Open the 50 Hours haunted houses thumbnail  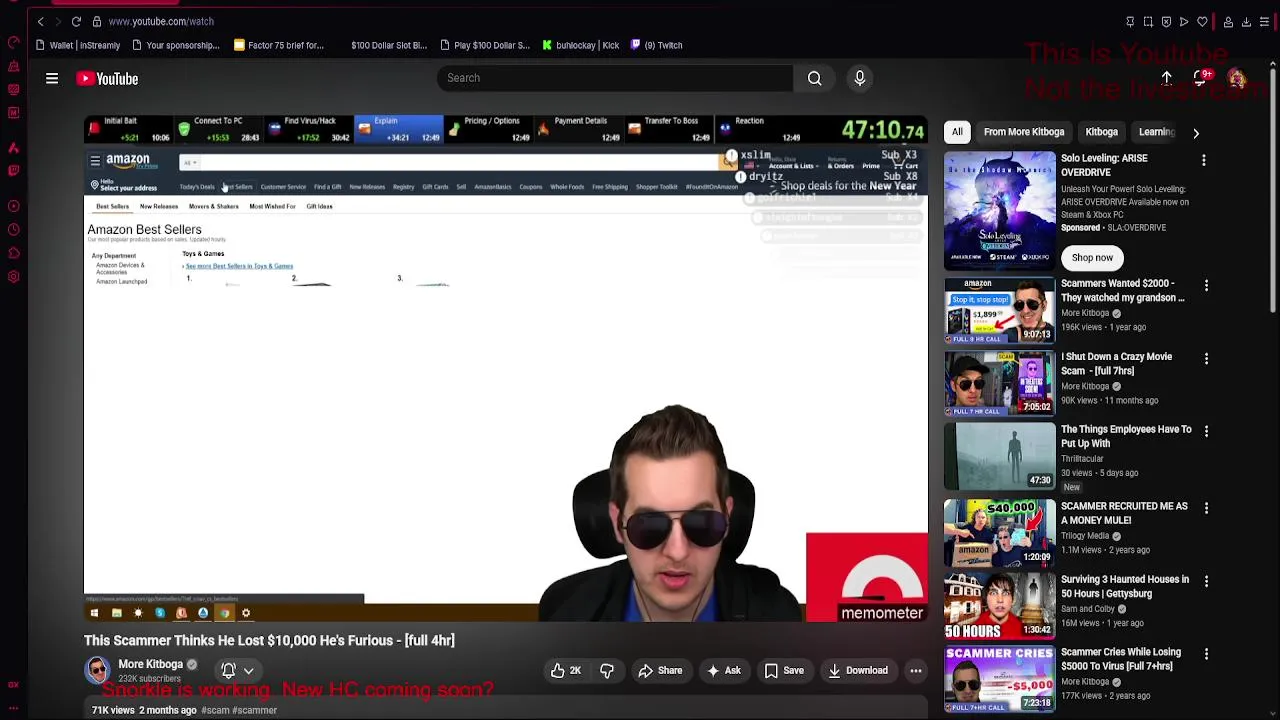pyautogui.click(x=1000, y=607)
